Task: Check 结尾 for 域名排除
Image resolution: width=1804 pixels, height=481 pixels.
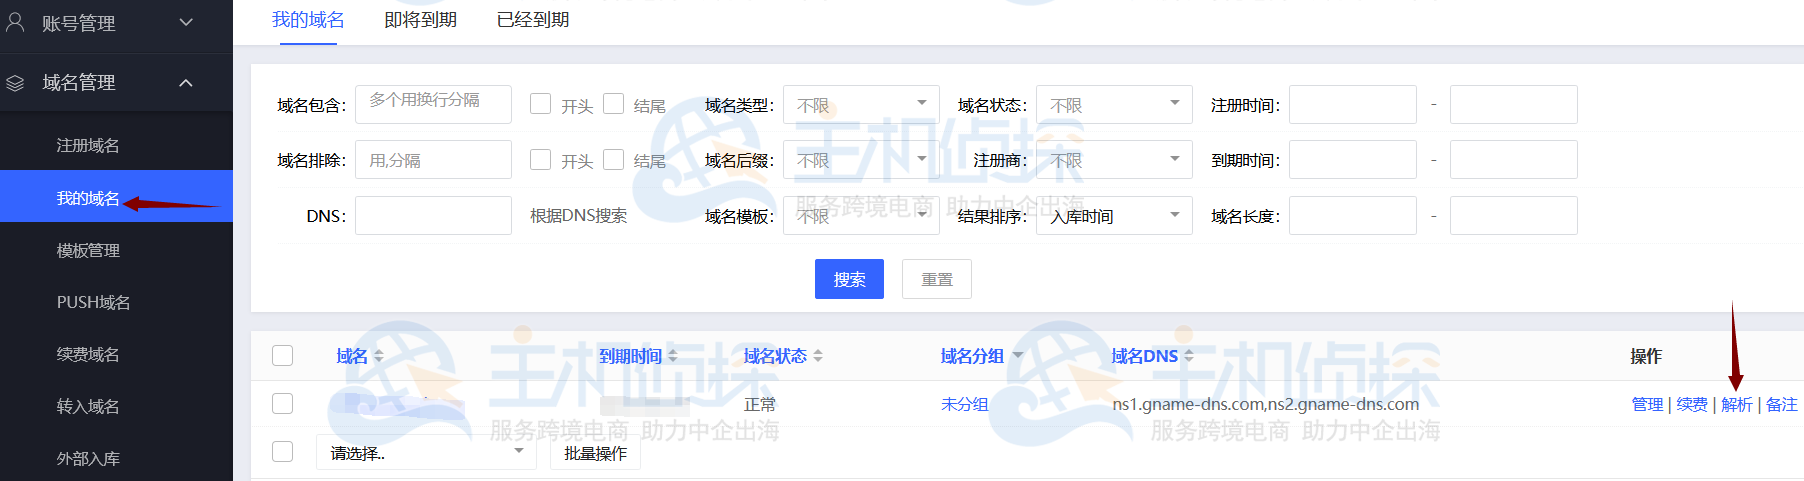Action: (x=614, y=159)
